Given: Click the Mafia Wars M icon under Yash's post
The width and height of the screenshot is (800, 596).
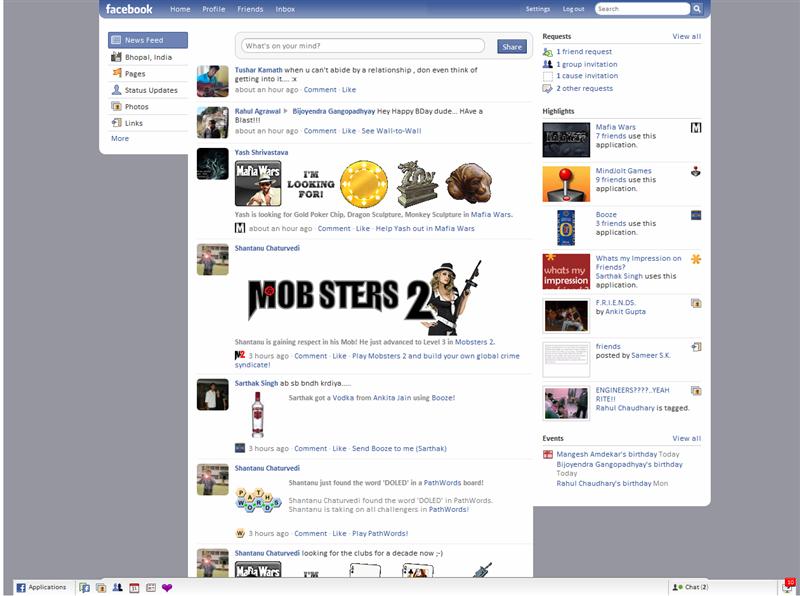Looking at the screenshot, I should (240, 228).
